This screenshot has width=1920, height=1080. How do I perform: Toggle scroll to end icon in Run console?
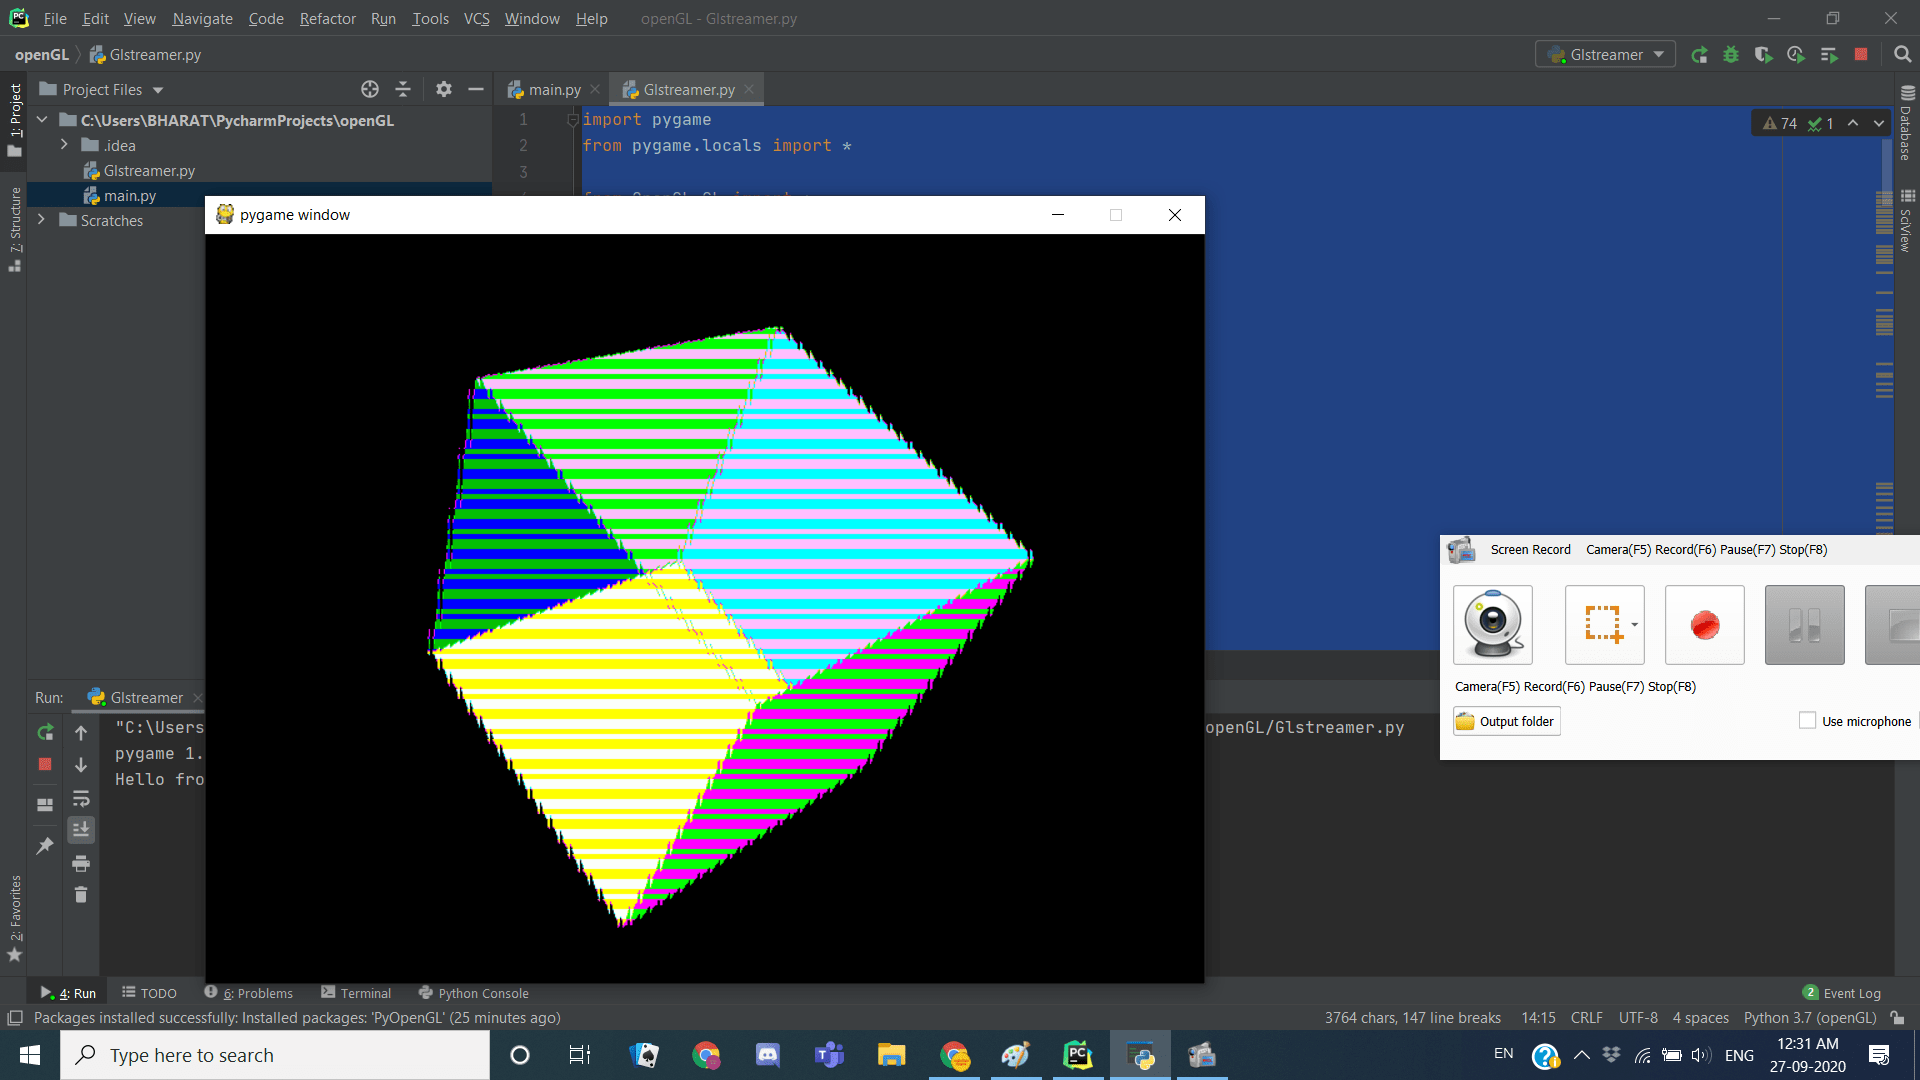(x=81, y=829)
